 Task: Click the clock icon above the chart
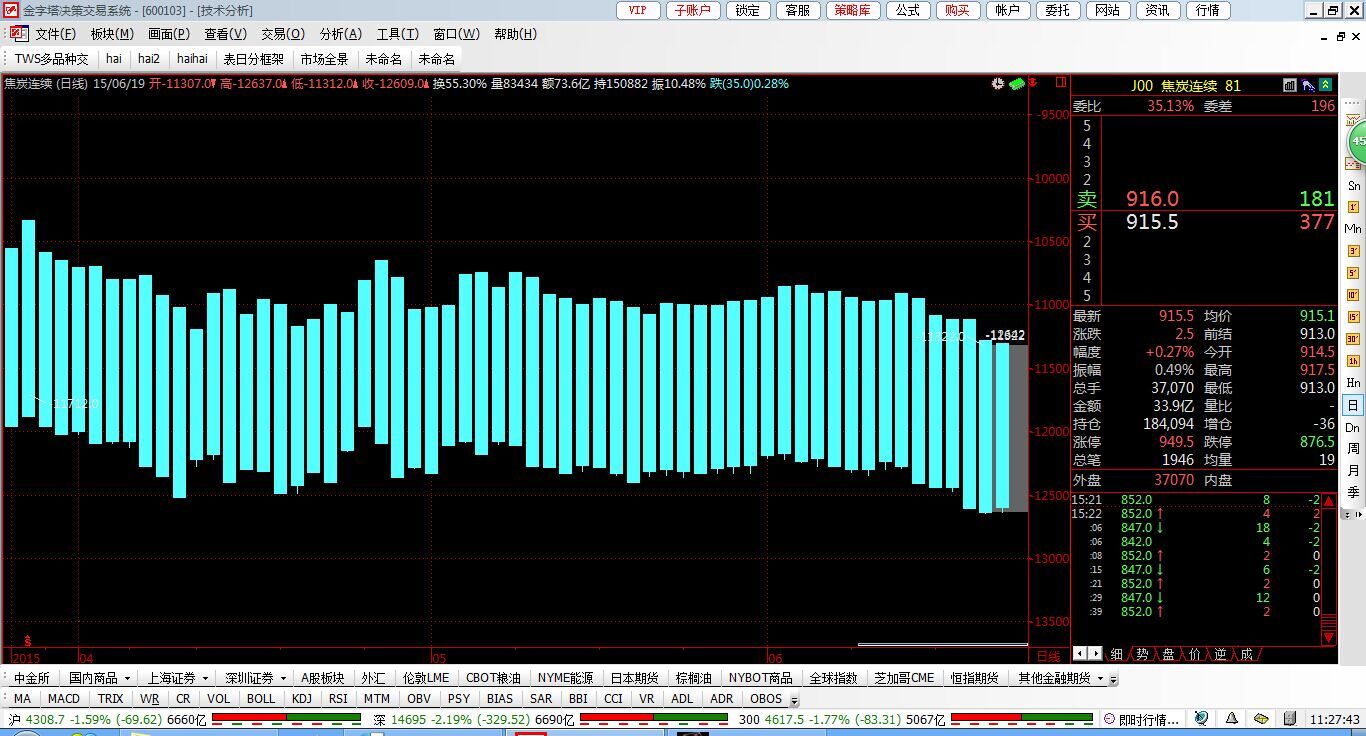[x=997, y=84]
